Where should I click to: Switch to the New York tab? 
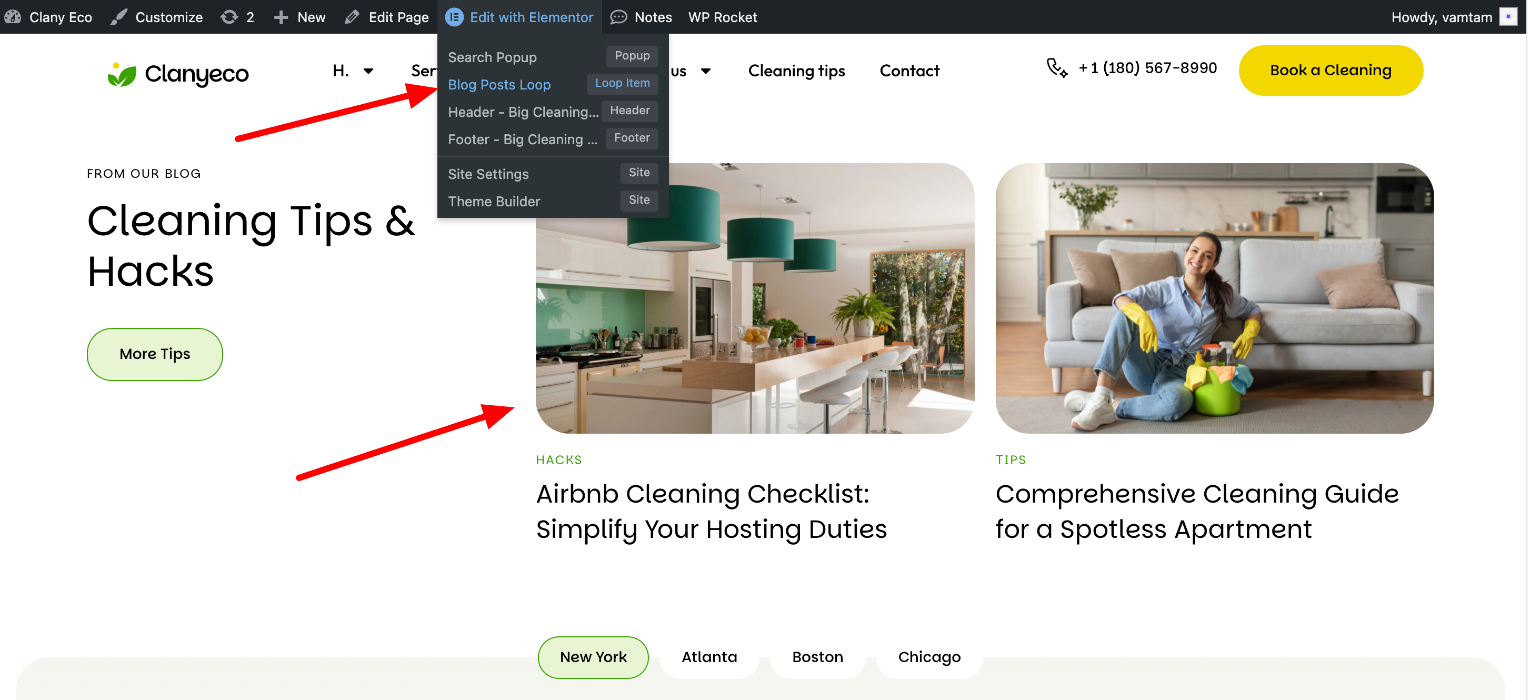click(x=593, y=657)
